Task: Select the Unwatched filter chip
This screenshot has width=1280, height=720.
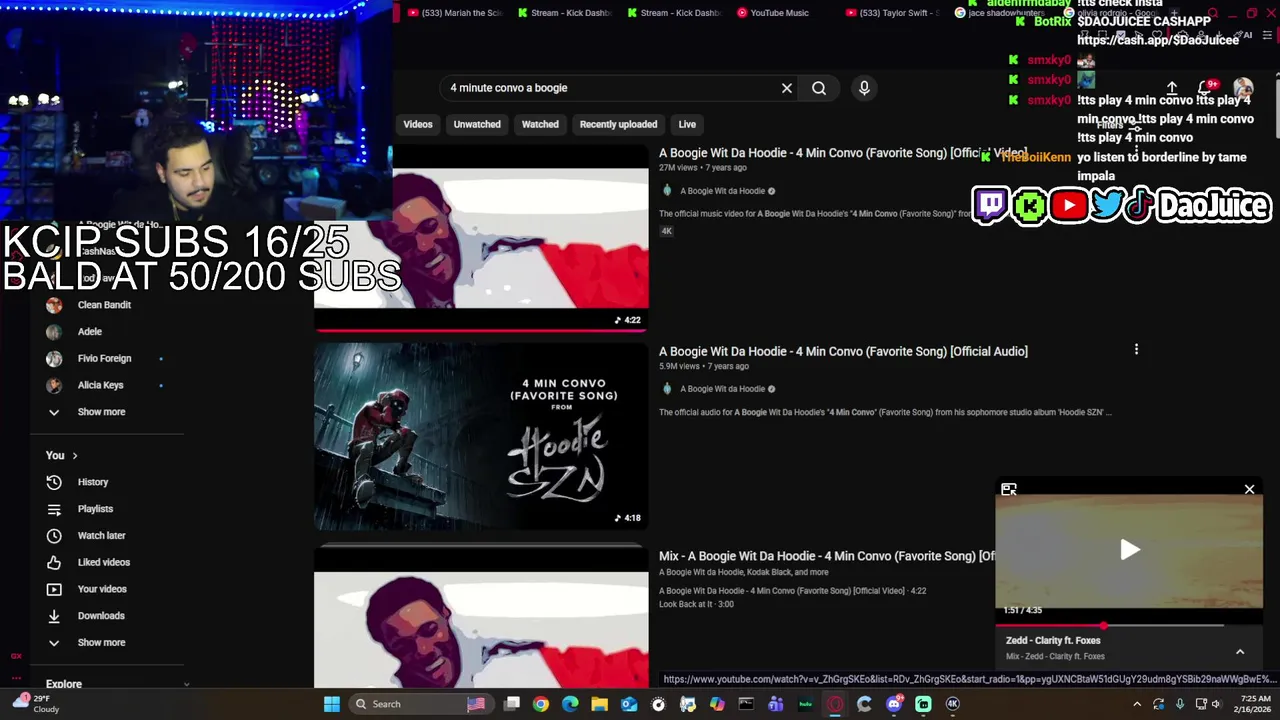Action: coord(477,124)
